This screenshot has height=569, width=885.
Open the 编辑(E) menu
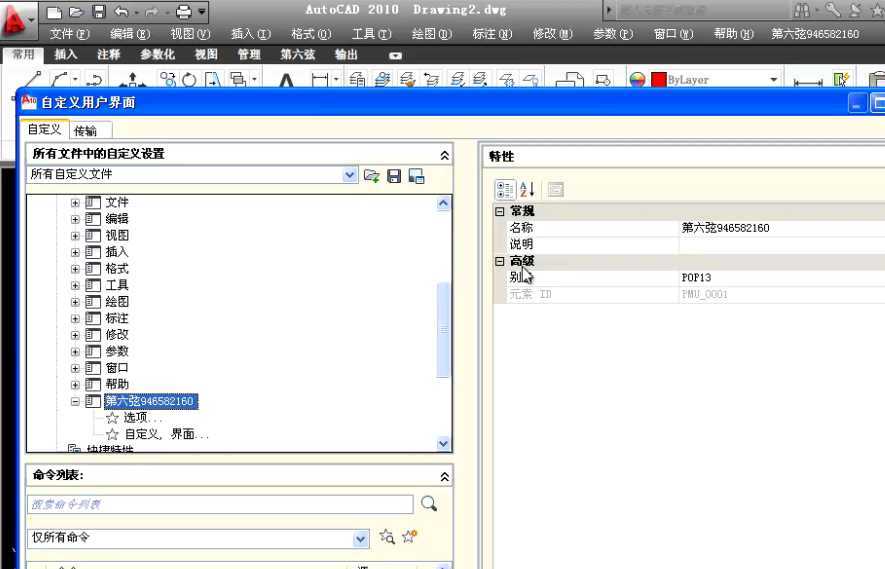(130, 34)
